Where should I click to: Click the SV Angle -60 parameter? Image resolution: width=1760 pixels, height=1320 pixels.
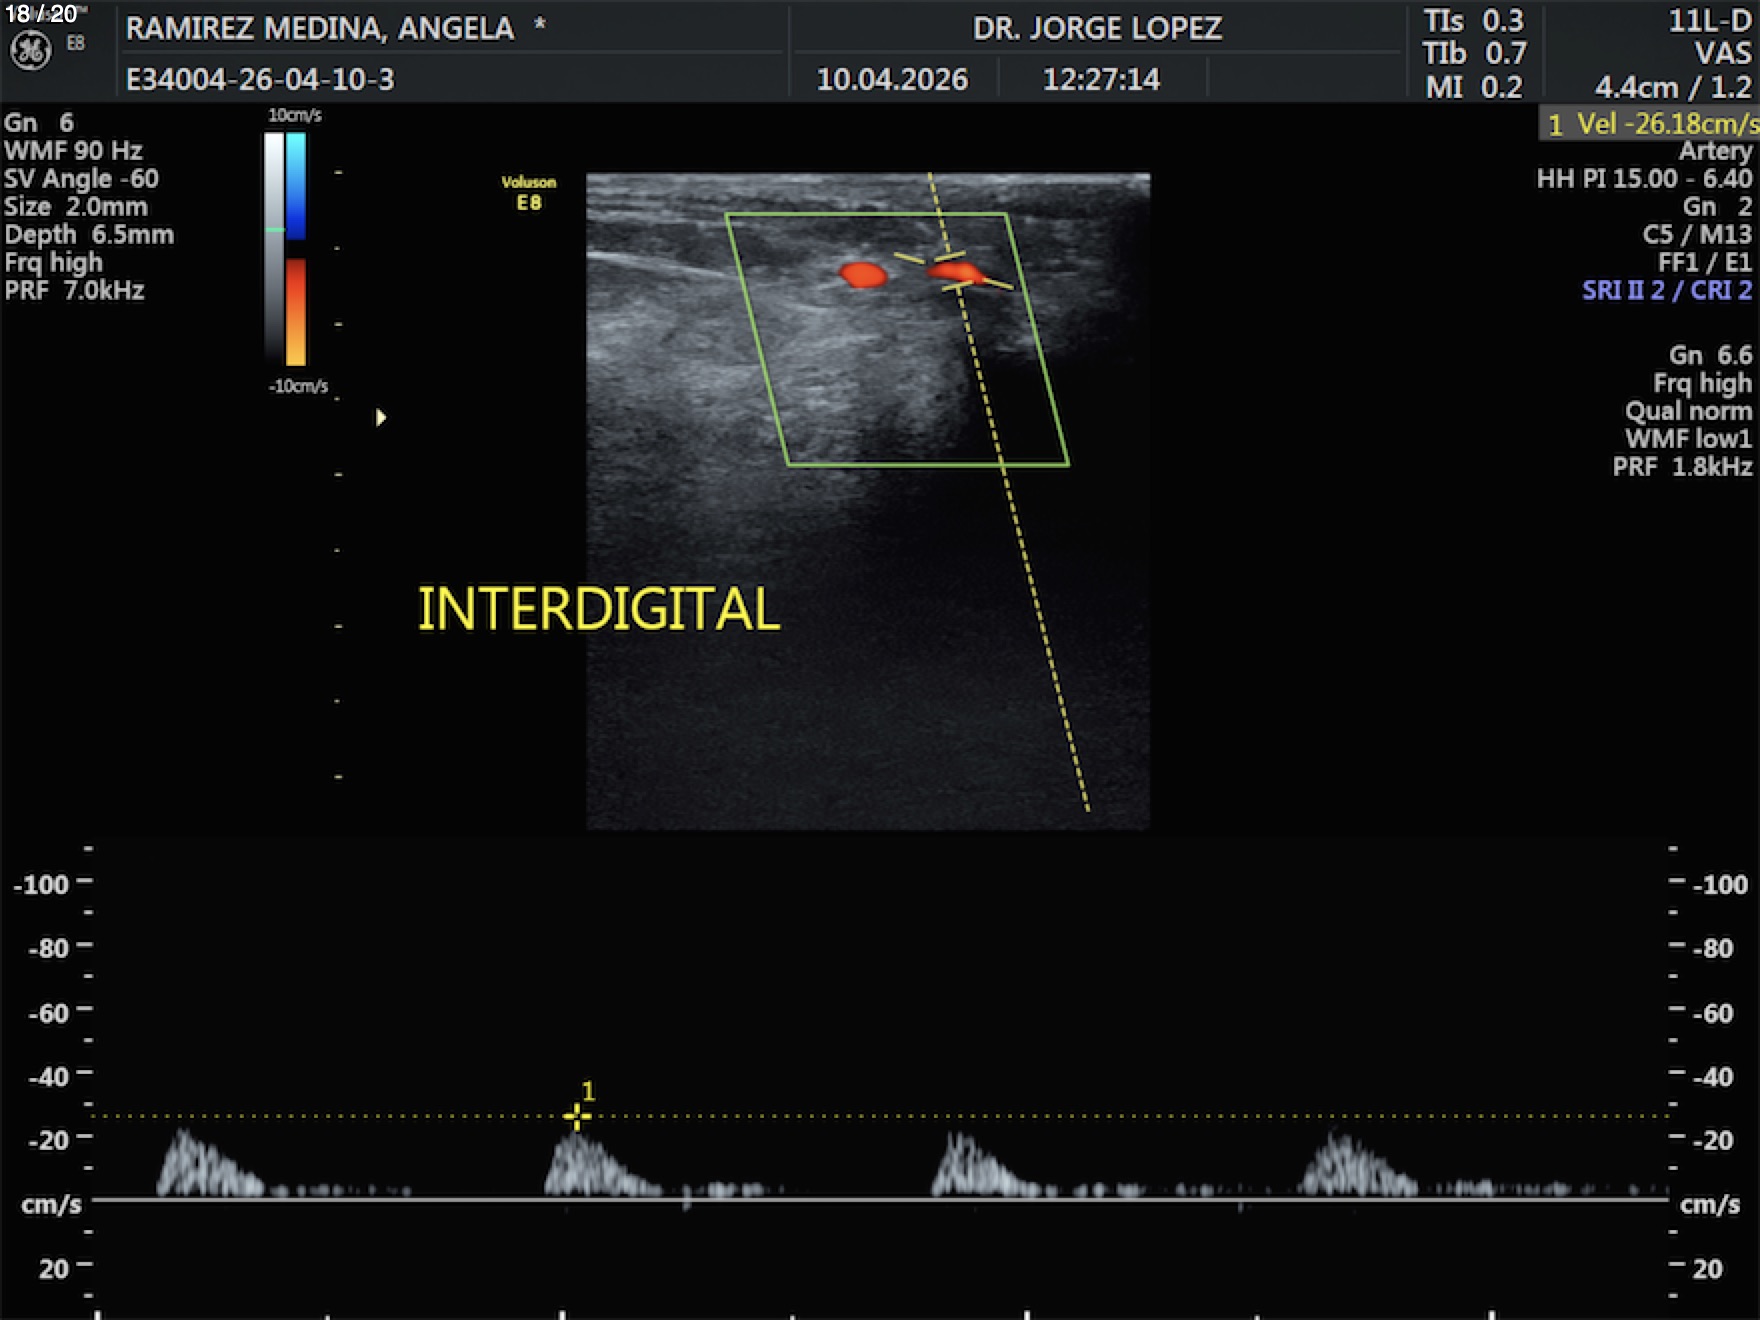pyautogui.click(x=81, y=179)
